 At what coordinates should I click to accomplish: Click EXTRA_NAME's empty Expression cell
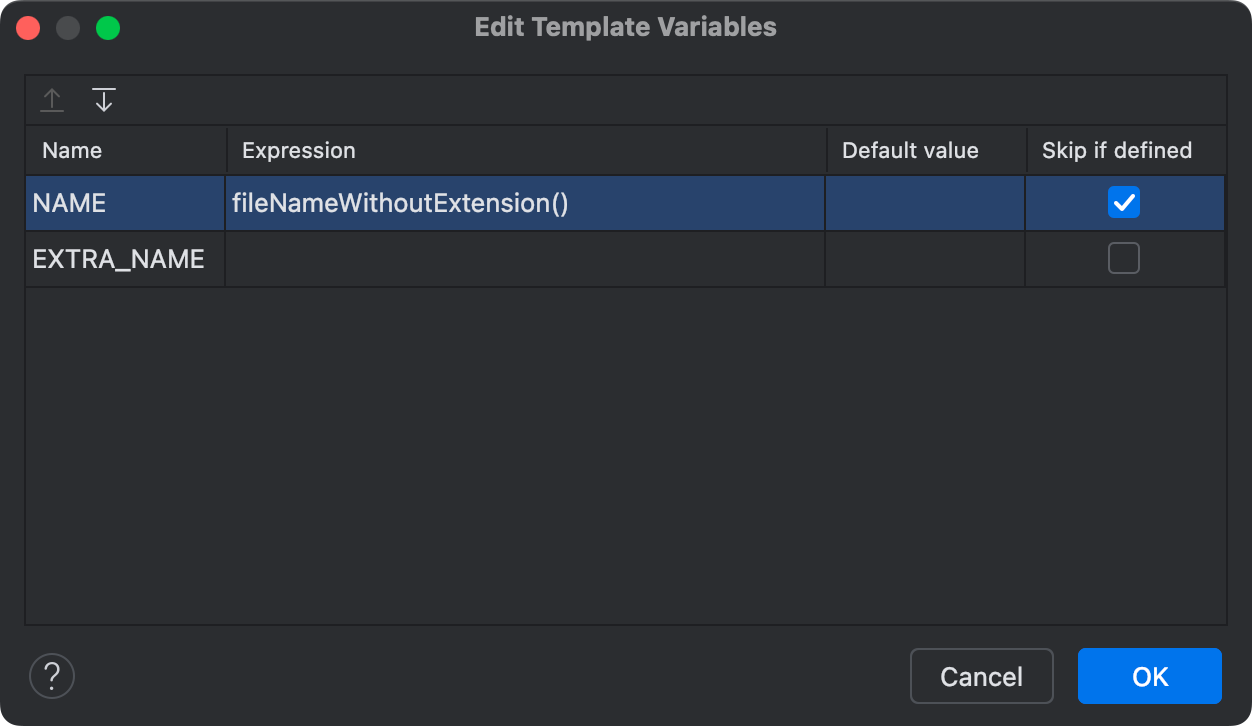tap(525, 259)
